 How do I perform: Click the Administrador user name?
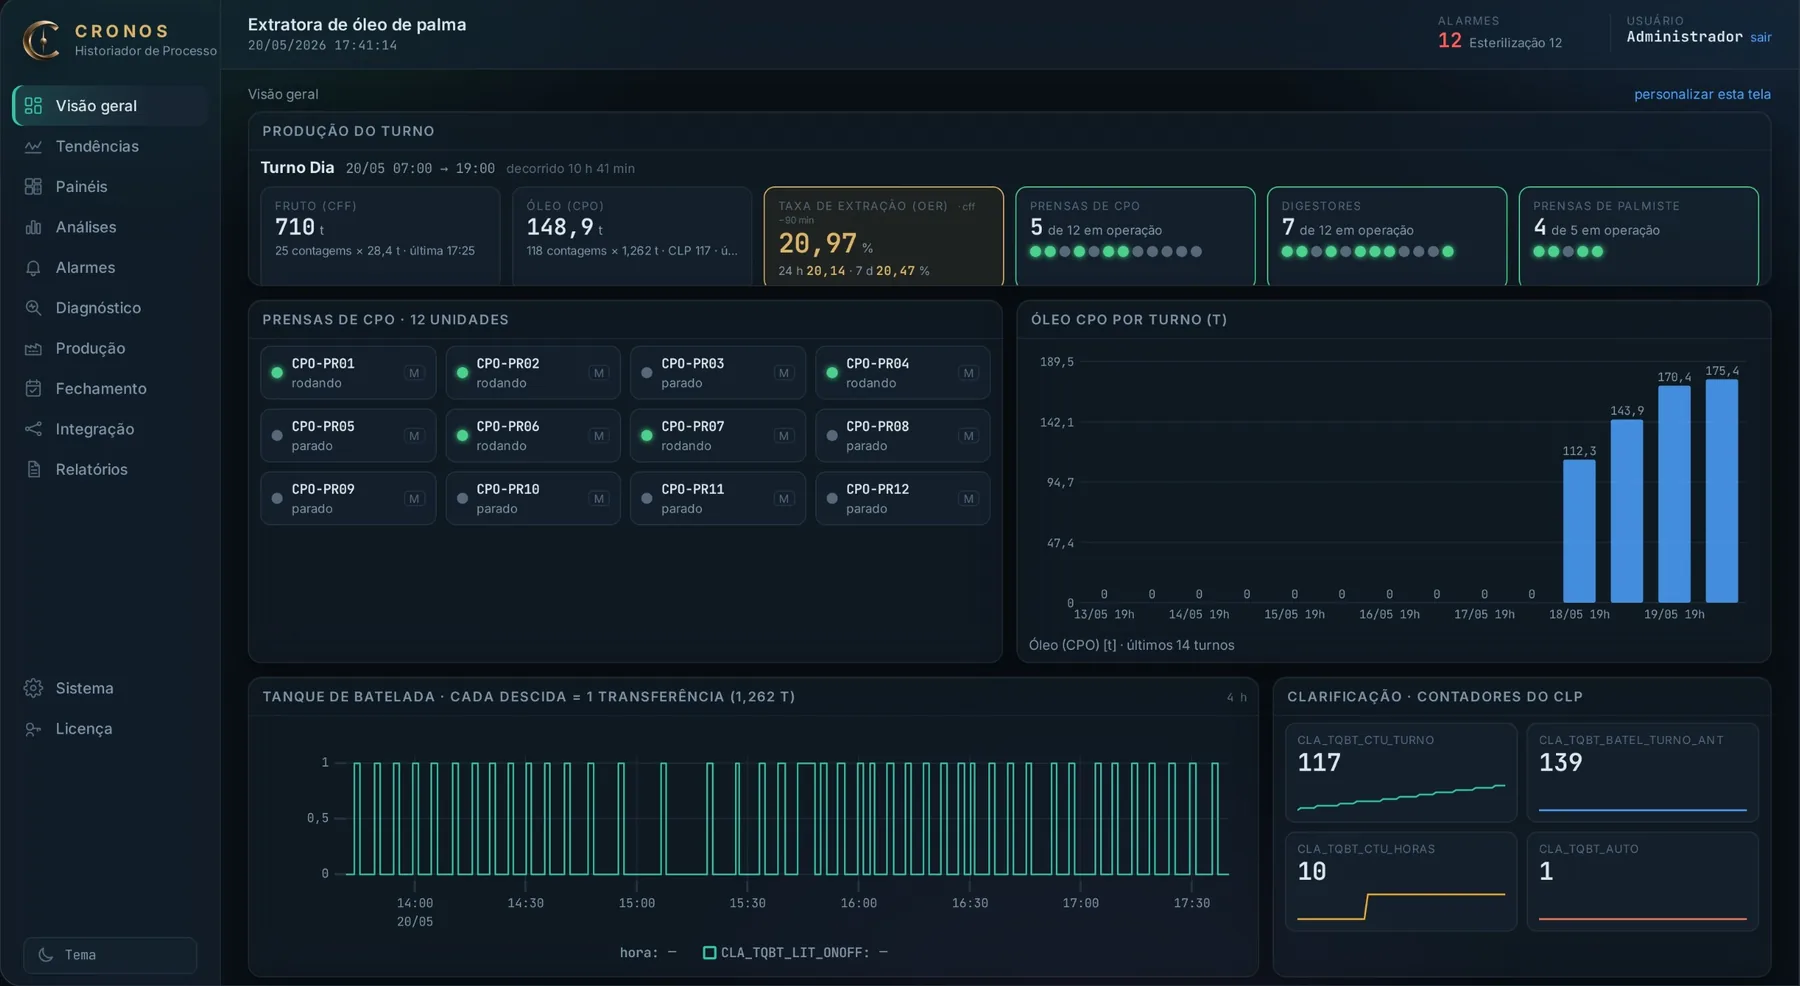(x=1684, y=37)
